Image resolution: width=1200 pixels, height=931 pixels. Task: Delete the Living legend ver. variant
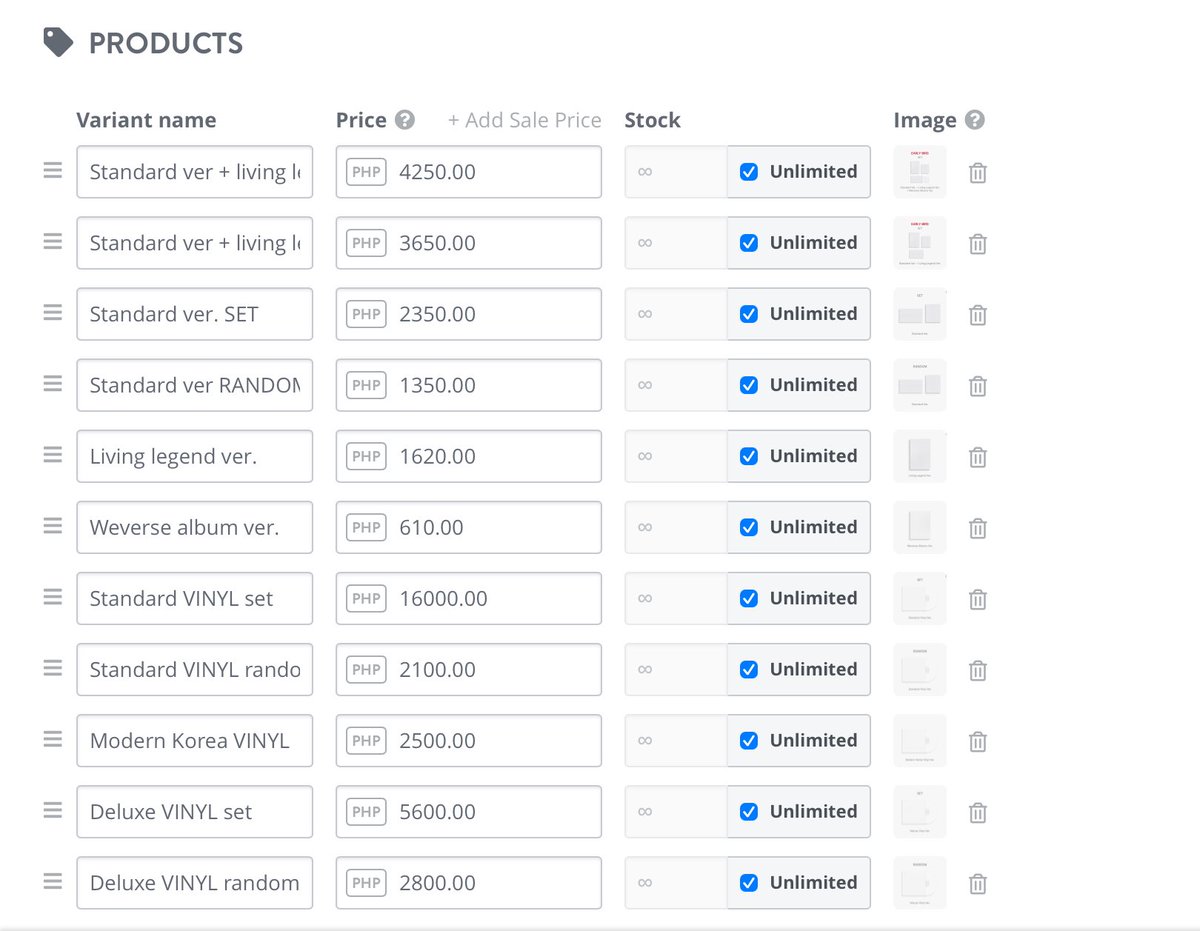pyautogui.click(x=978, y=457)
